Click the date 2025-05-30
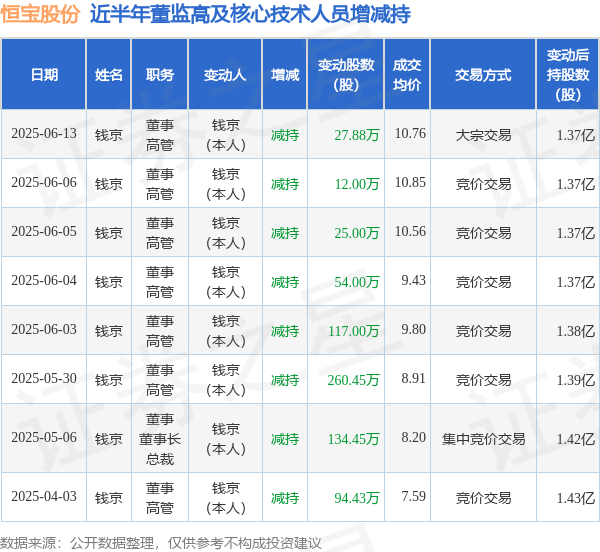Image resolution: width=600 pixels, height=552 pixels. coord(44,378)
